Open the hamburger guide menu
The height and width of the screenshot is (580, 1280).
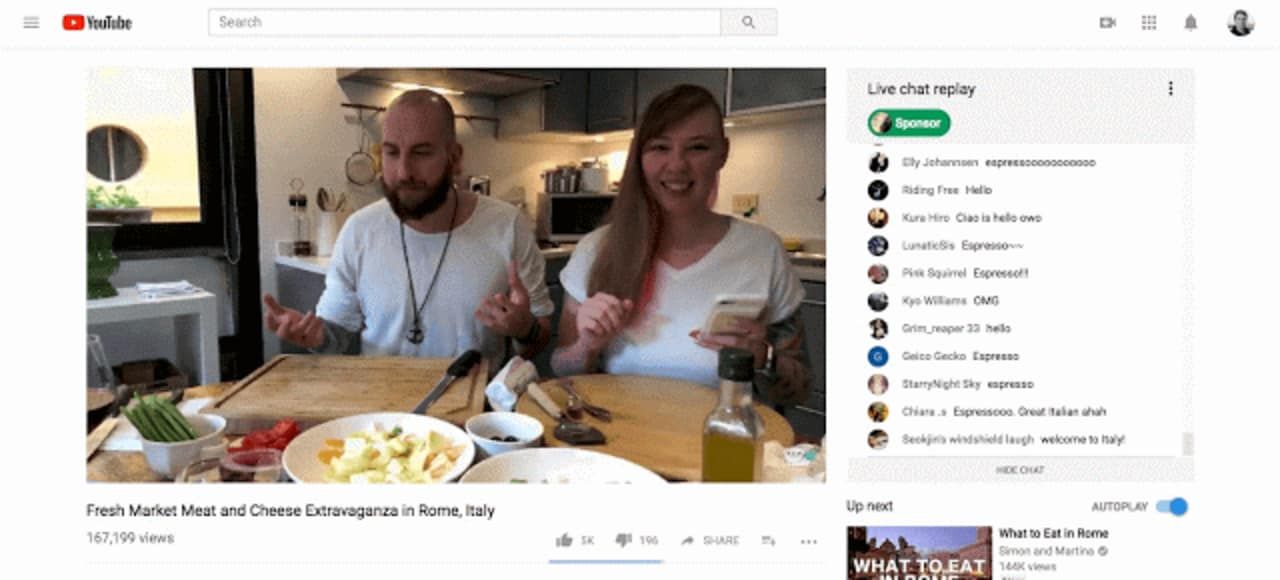31,22
